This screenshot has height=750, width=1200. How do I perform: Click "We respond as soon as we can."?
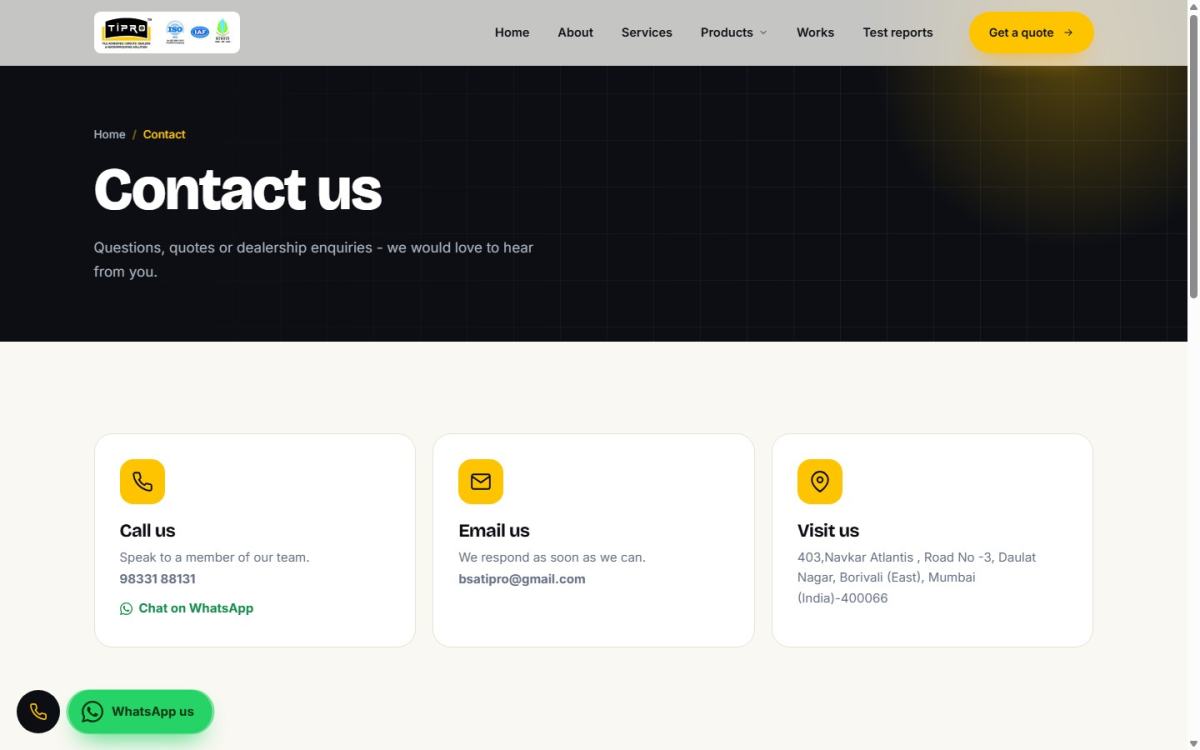click(552, 557)
